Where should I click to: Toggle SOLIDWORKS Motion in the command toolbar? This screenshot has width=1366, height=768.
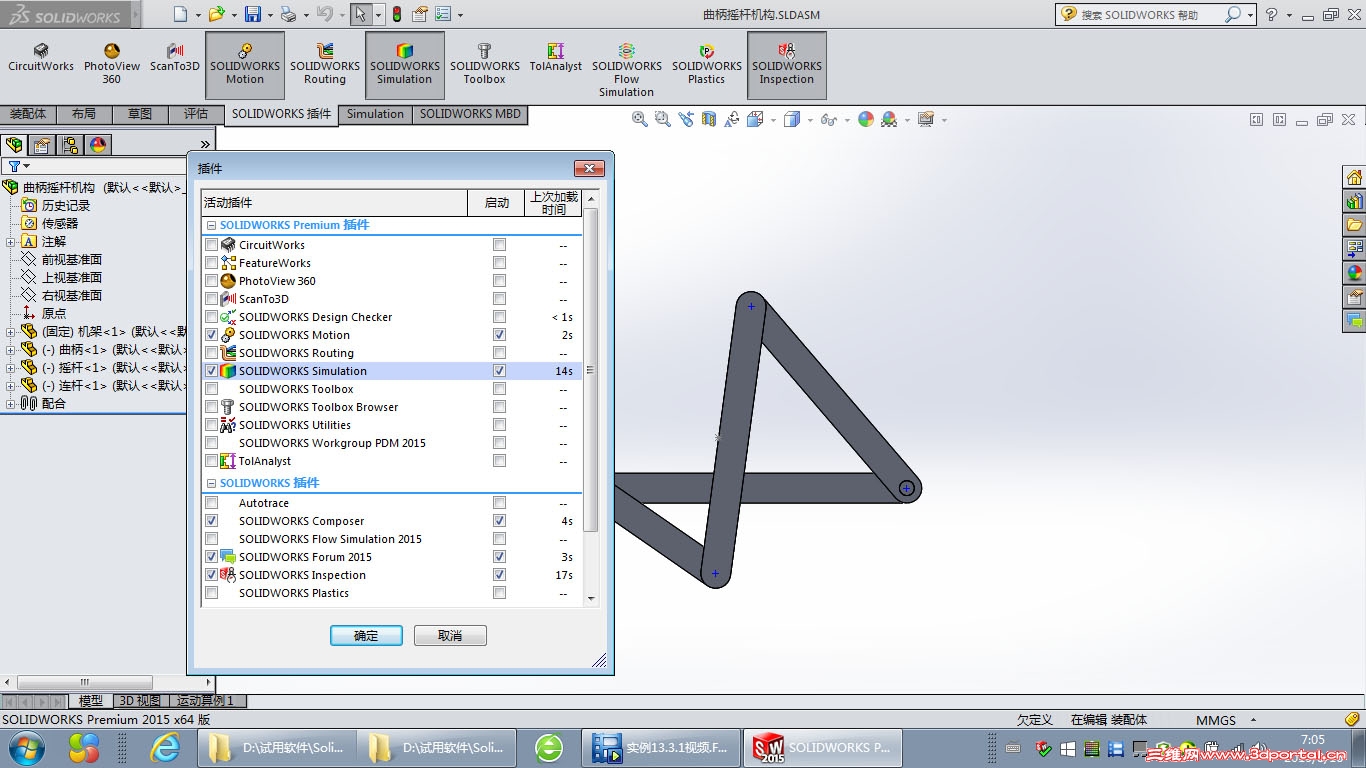pyautogui.click(x=245, y=65)
